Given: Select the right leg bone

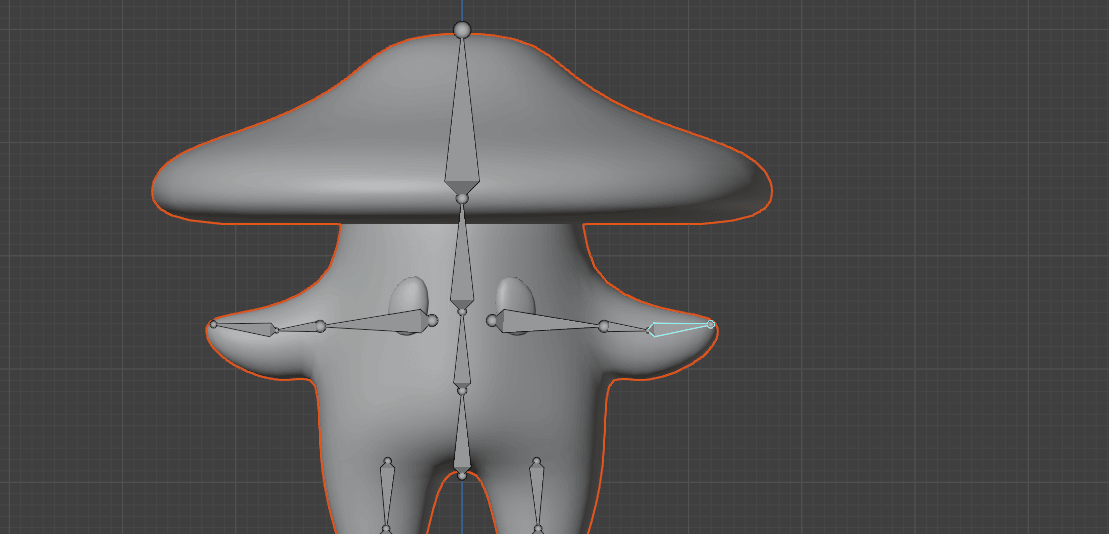Looking at the screenshot, I should click(537, 495).
